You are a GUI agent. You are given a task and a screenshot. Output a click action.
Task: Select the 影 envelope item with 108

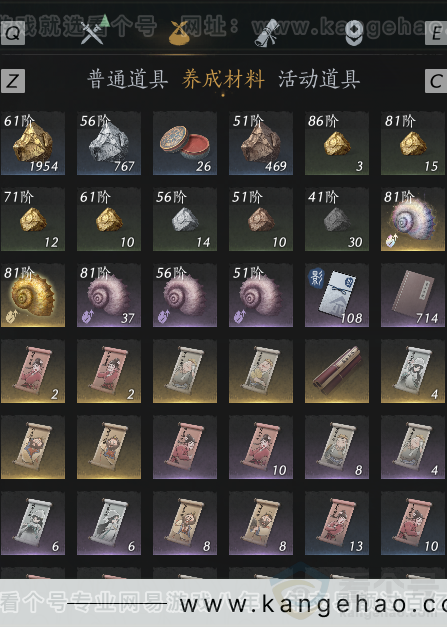pyautogui.click(x=337, y=295)
